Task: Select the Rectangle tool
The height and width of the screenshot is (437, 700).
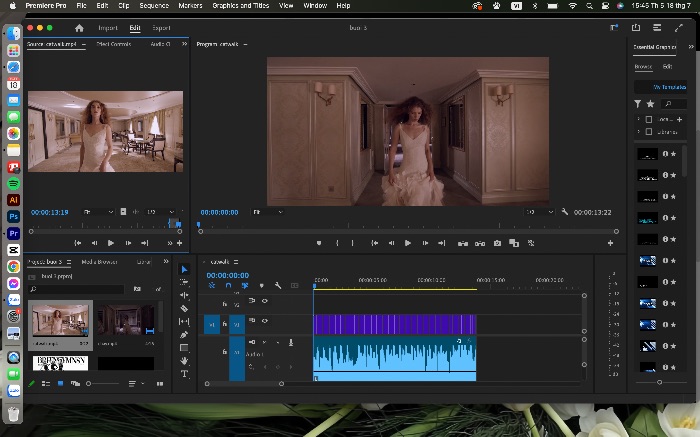Action: 184,347
